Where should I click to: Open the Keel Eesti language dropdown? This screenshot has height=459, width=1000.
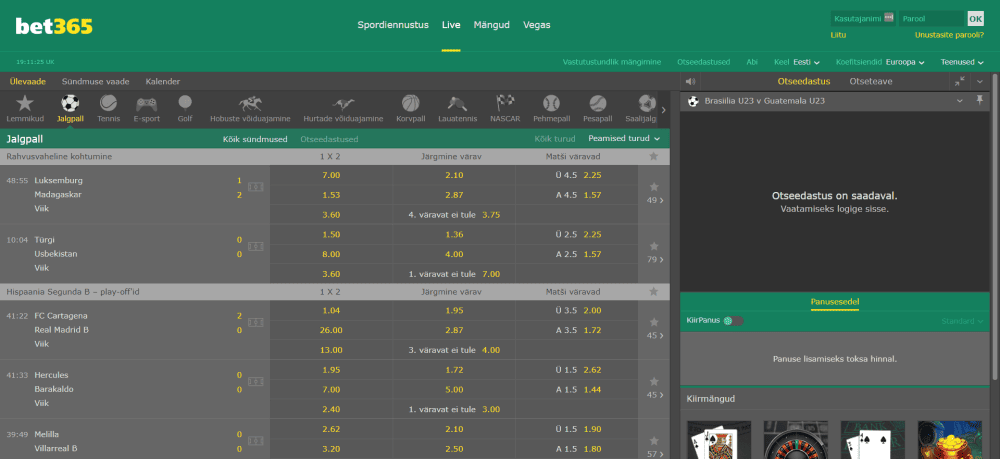[x=797, y=62]
